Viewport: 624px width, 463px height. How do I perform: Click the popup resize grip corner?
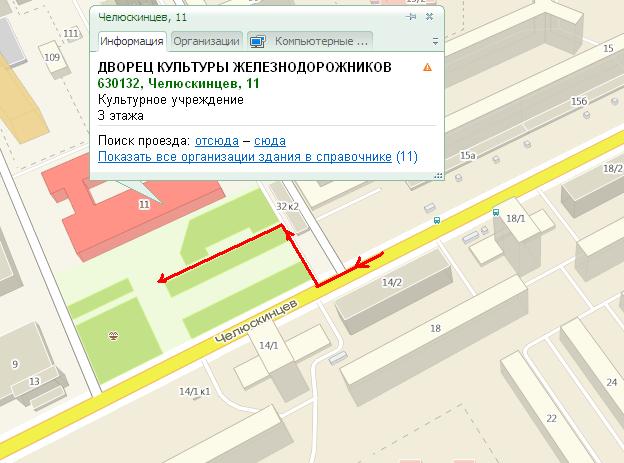439,175
